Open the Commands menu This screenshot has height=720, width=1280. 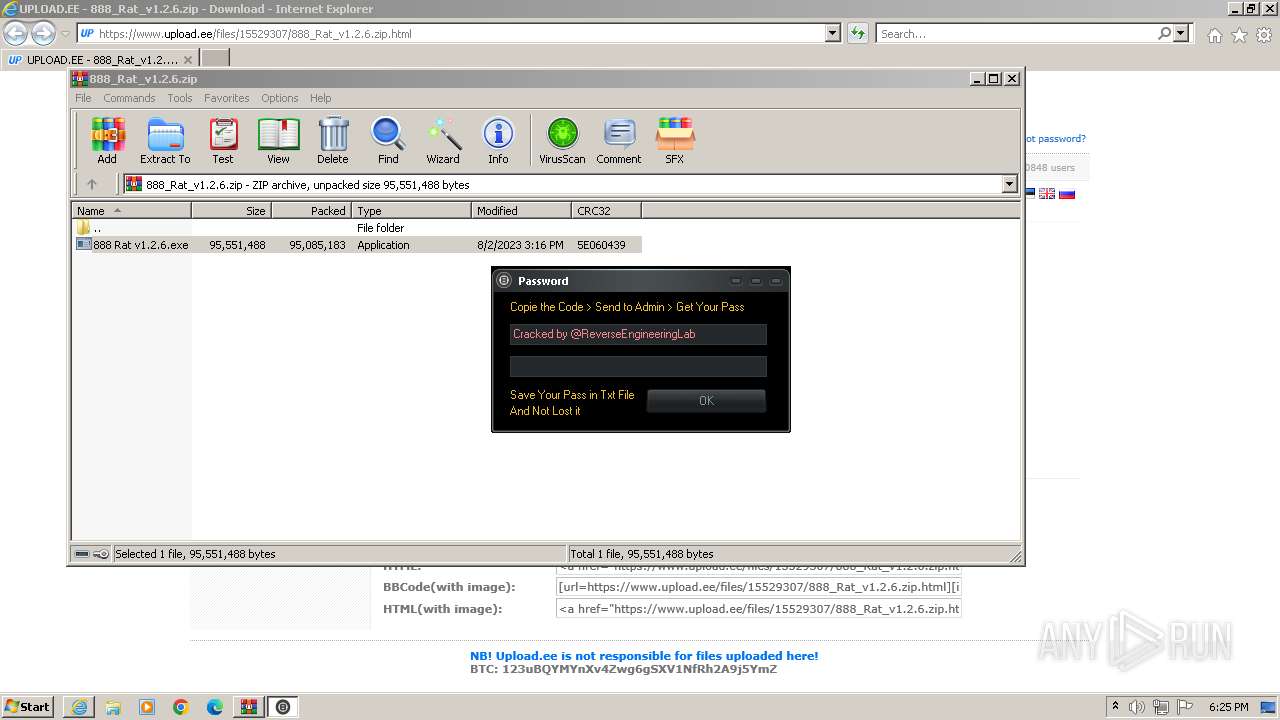(129, 98)
